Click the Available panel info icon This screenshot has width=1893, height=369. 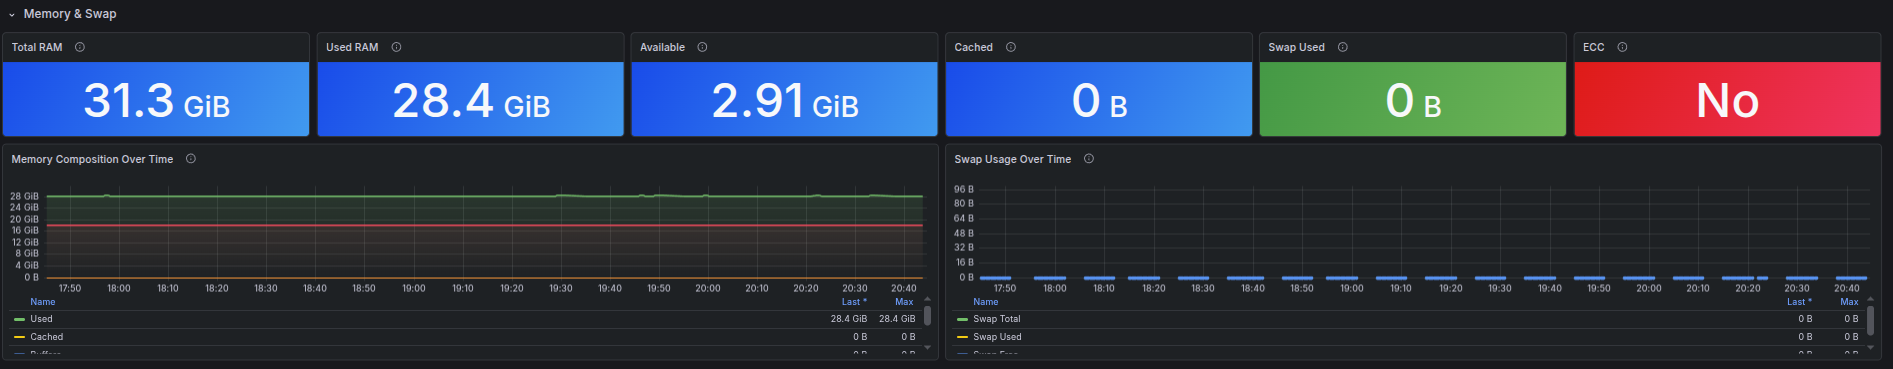point(702,47)
